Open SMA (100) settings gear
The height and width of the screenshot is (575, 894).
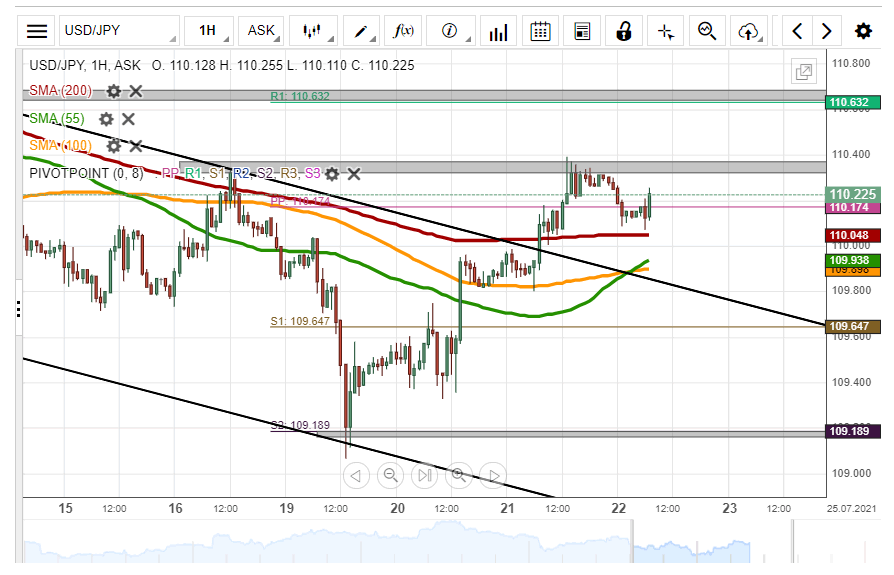tap(114, 146)
